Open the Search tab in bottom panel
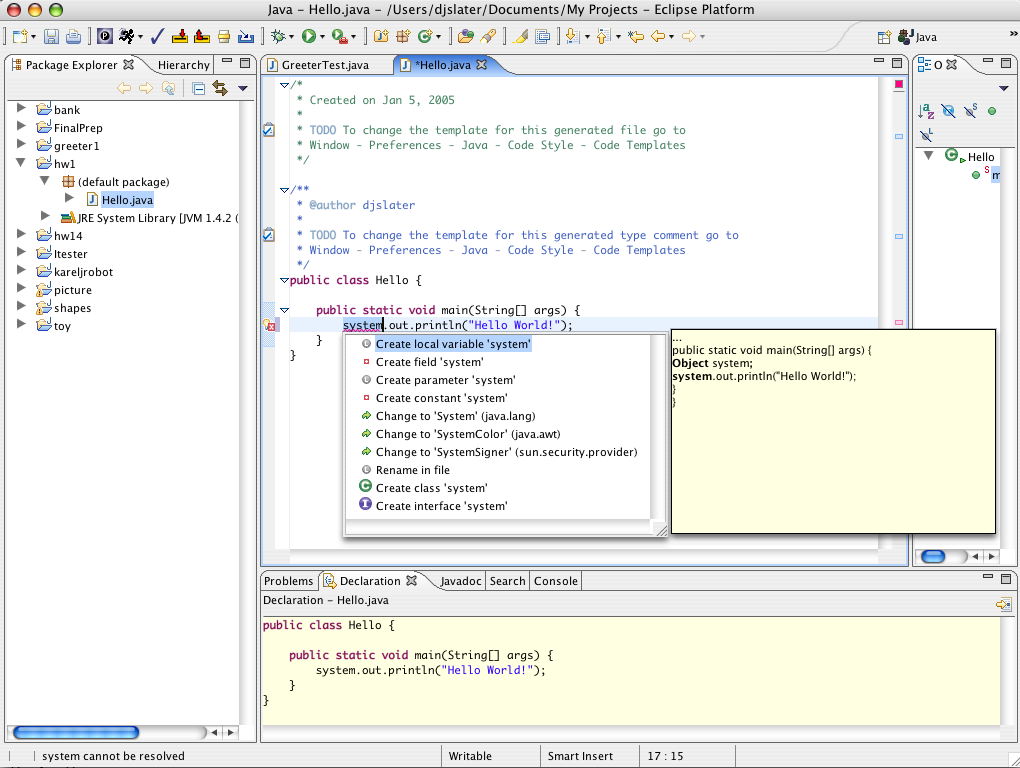The image size is (1020, 768). pos(507,581)
